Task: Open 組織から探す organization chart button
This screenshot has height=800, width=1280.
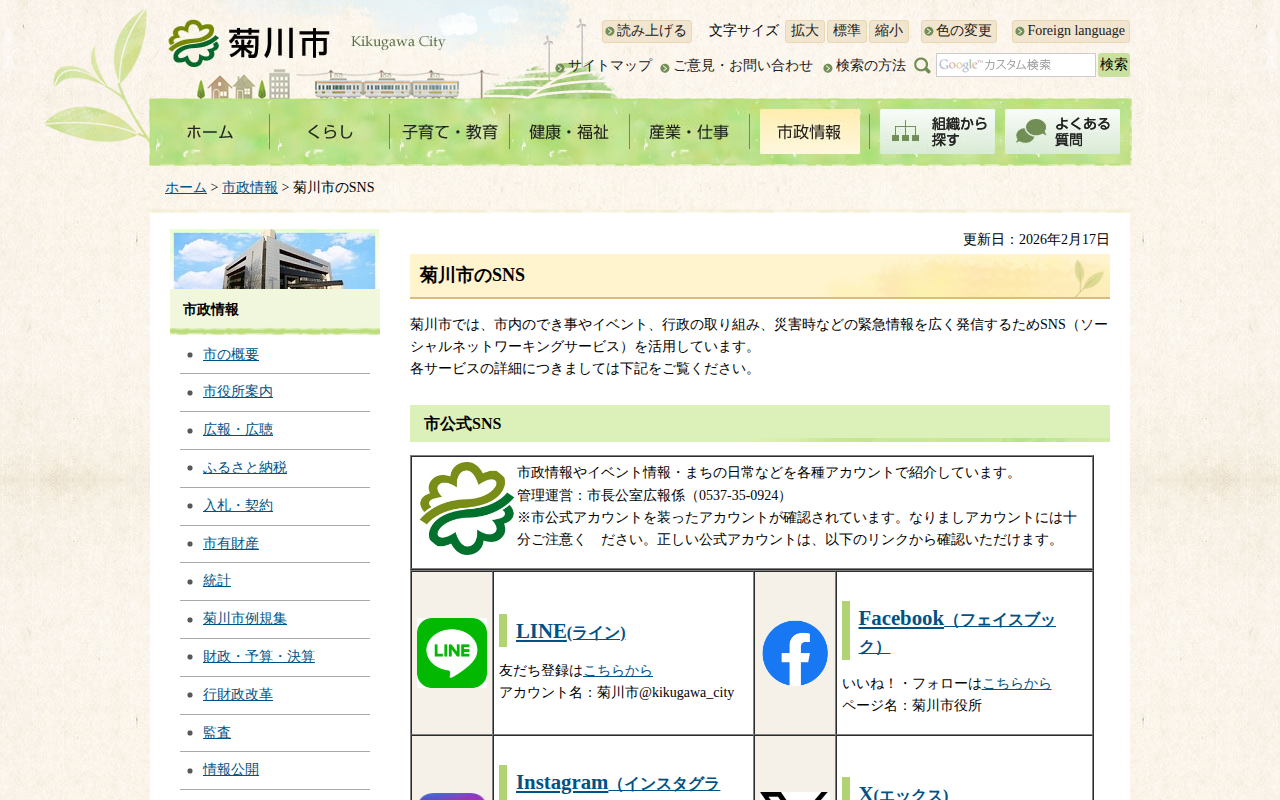Action: (937, 131)
